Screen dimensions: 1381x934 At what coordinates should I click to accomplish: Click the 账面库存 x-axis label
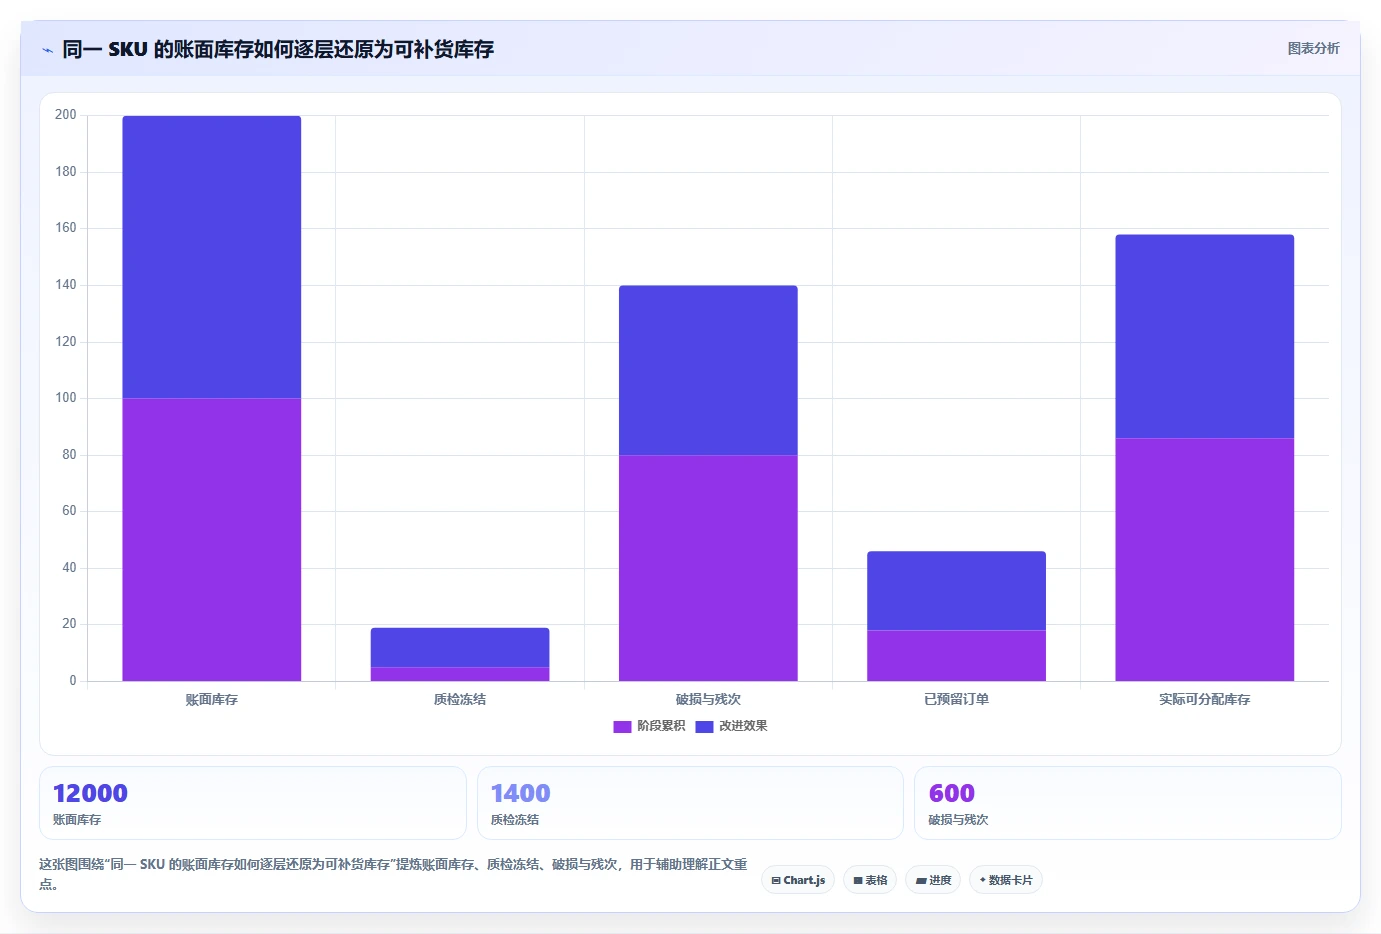pos(212,700)
